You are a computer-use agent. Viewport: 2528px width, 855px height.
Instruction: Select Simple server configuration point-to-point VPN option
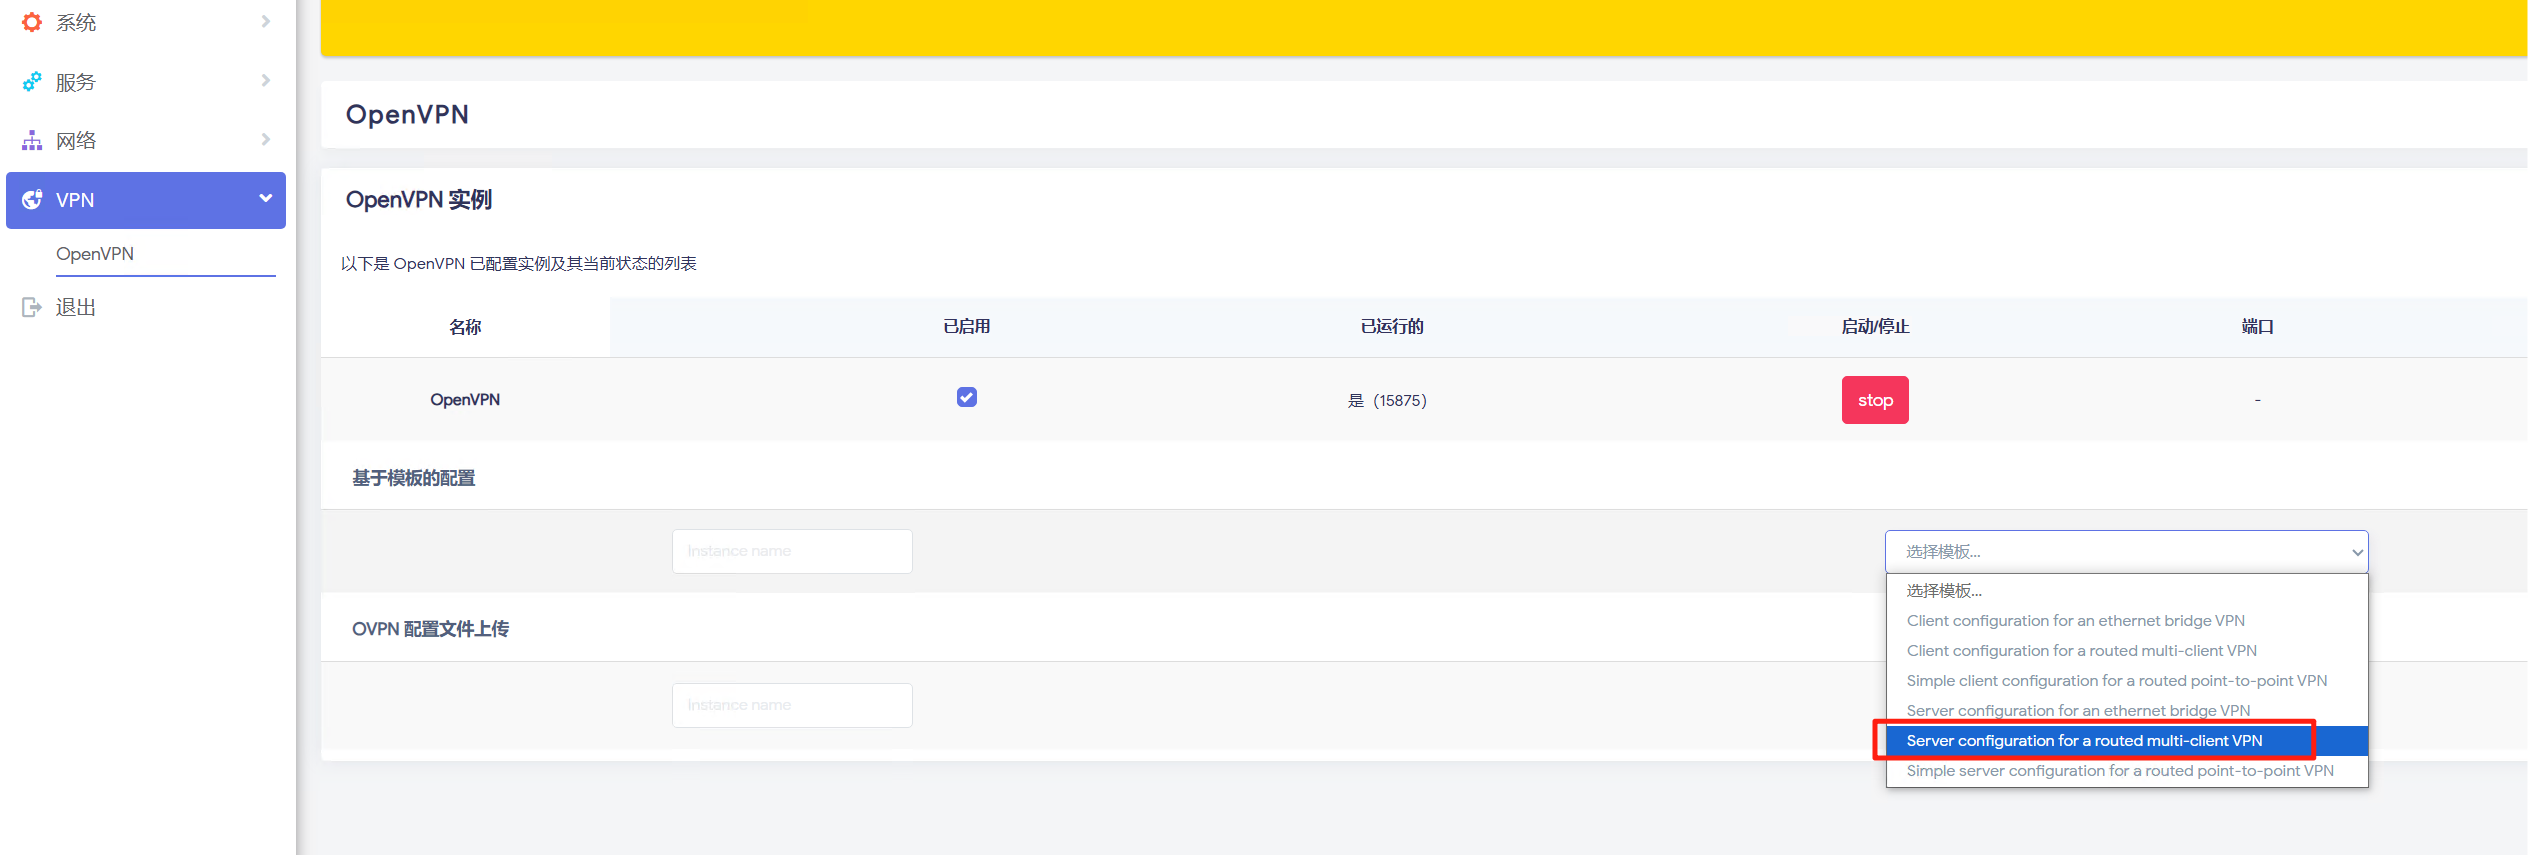point(2119,771)
